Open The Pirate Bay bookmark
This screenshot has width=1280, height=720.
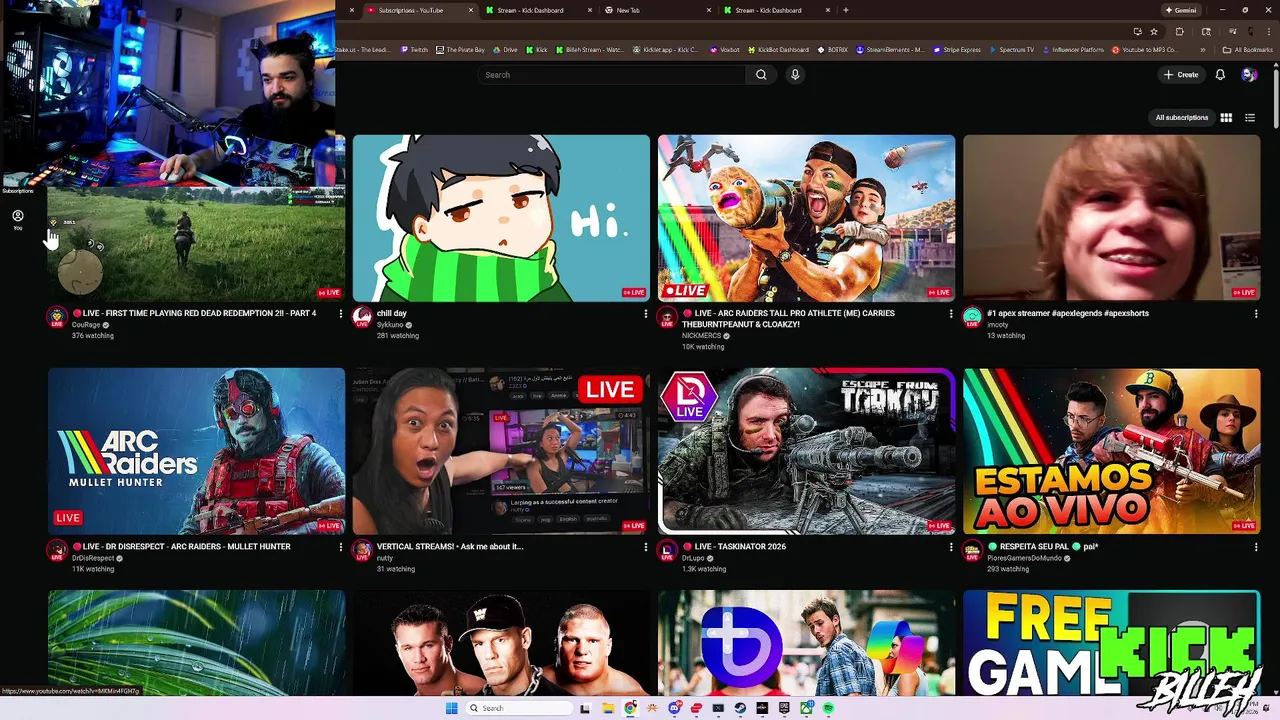pyautogui.click(x=460, y=49)
